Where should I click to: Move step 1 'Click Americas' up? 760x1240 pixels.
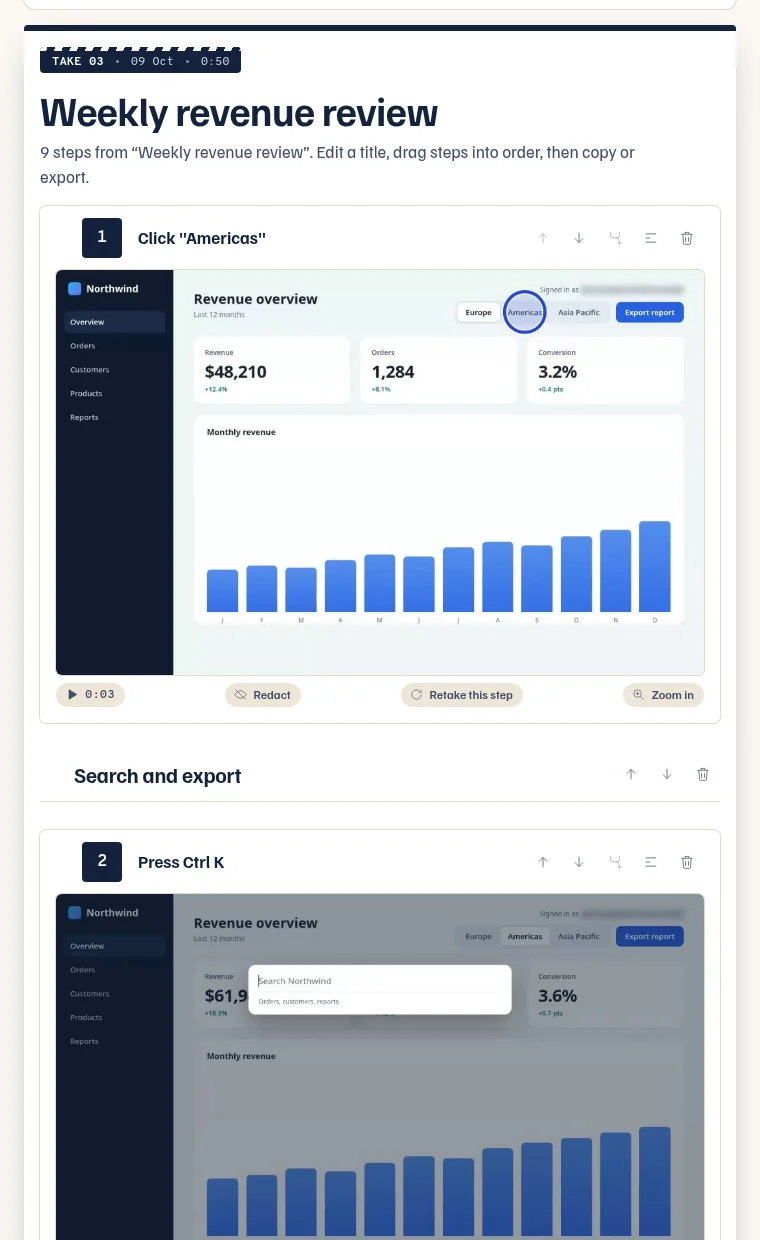(x=543, y=238)
